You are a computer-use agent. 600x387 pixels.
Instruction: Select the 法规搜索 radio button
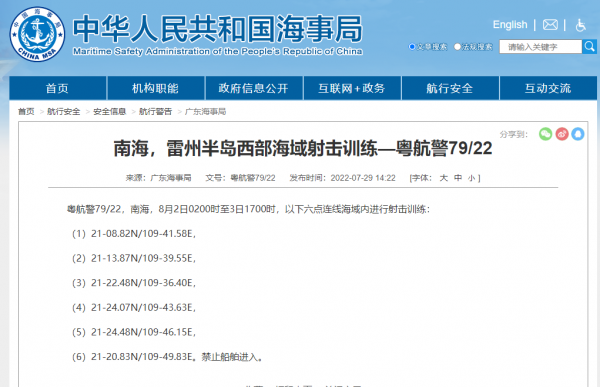457,47
